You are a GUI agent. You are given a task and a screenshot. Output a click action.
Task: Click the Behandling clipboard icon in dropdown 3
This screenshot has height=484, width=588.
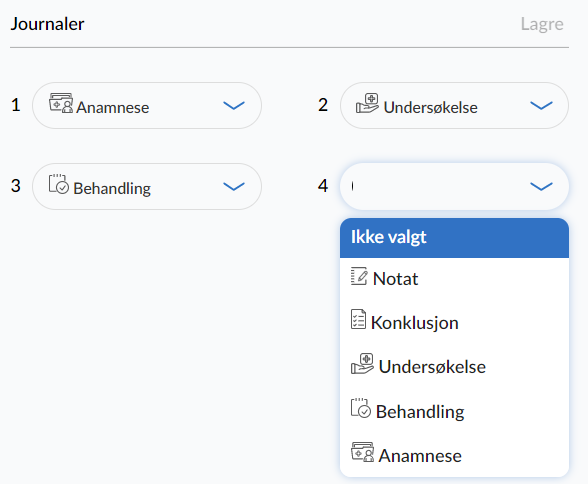(59, 184)
